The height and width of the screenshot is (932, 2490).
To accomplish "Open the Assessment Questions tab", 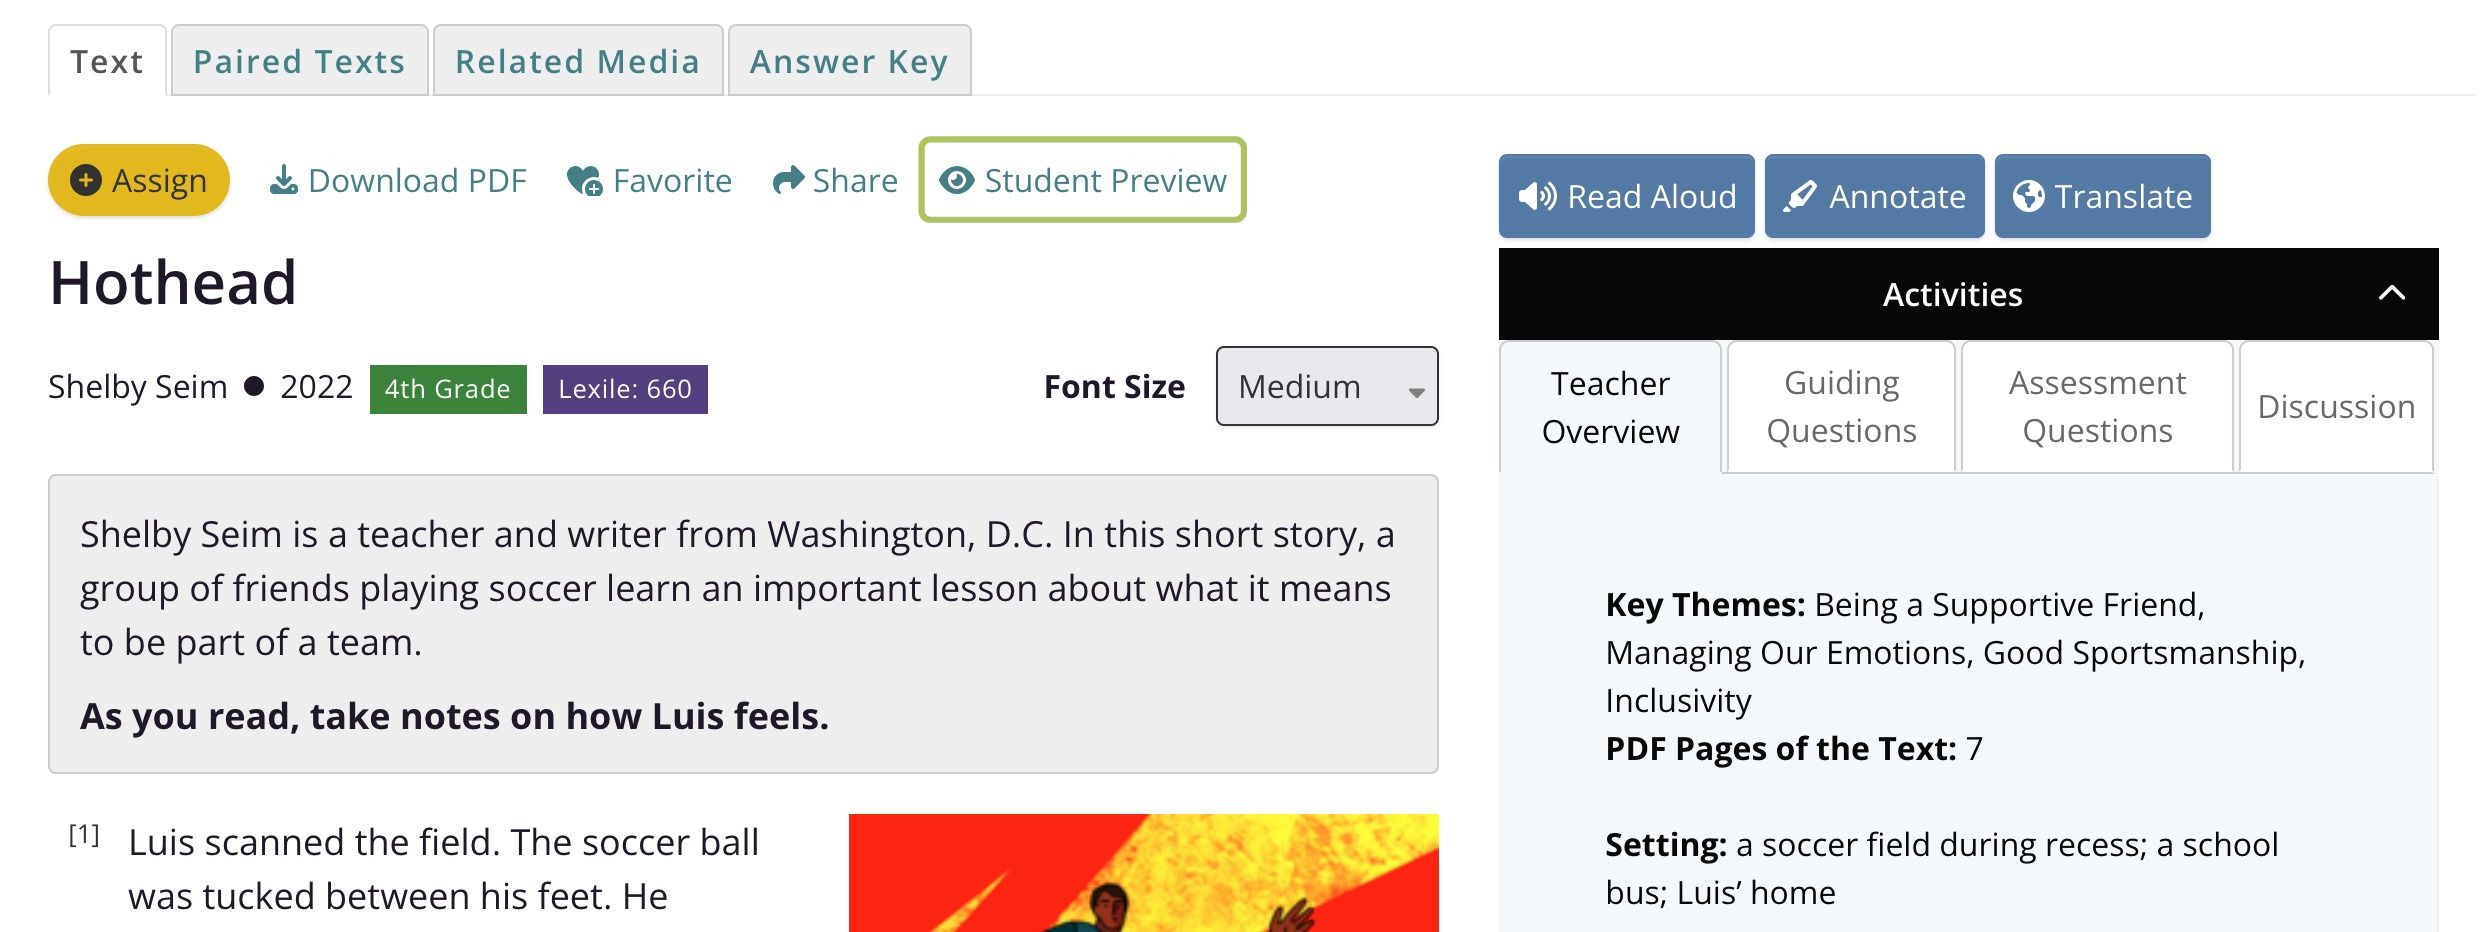I will click(2097, 407).
